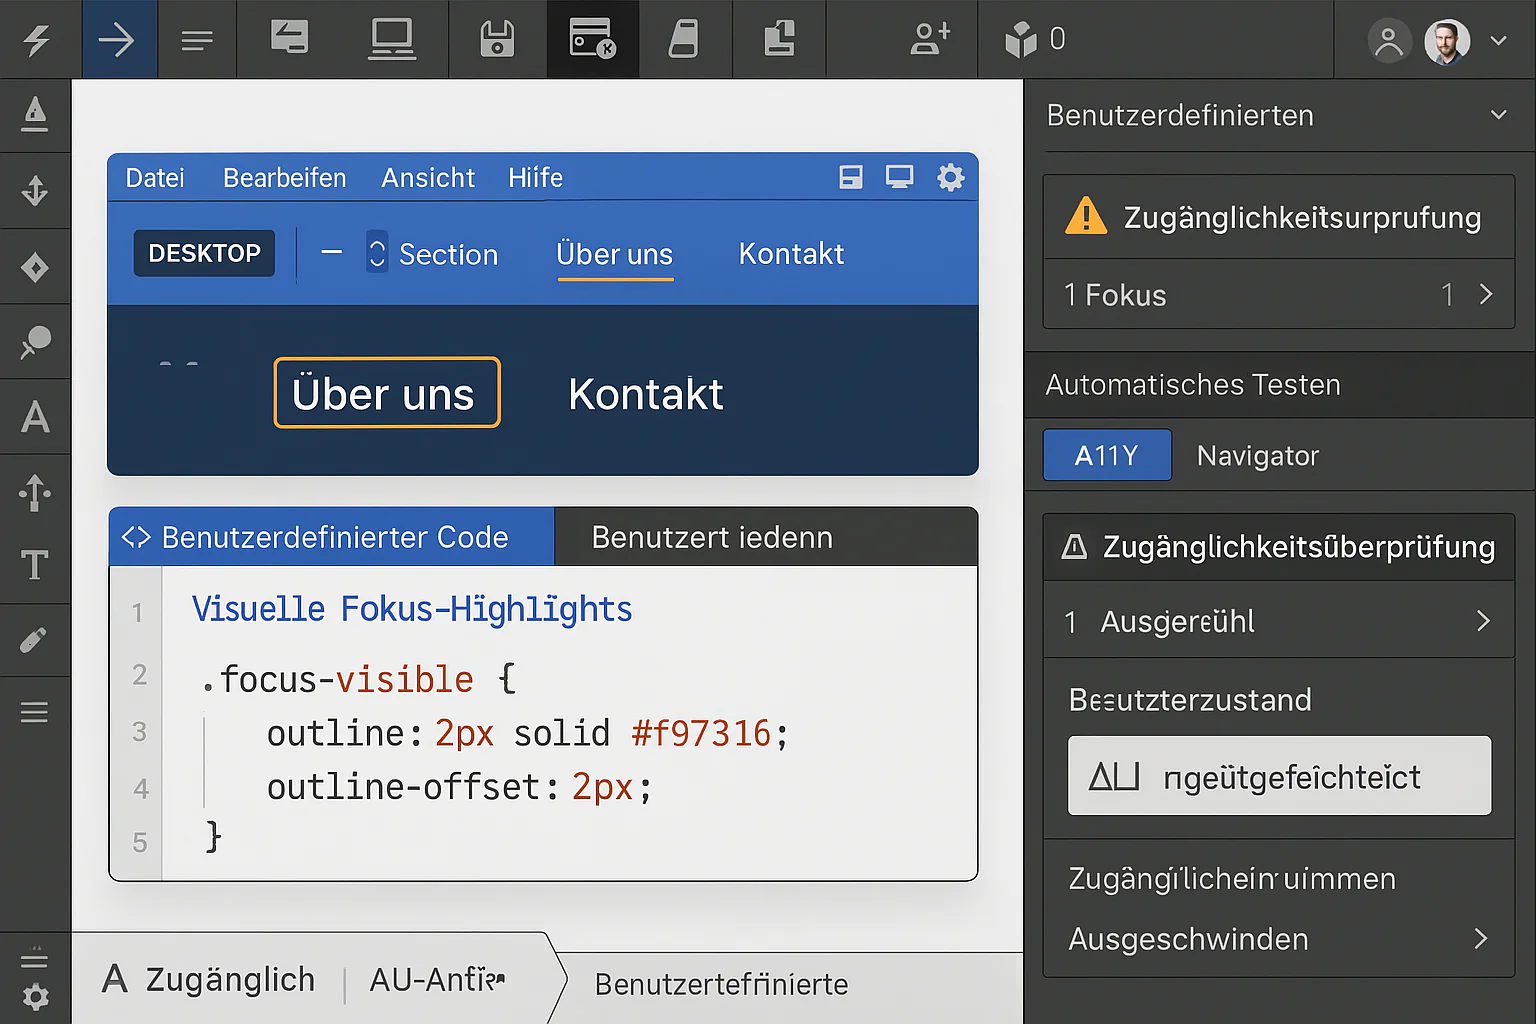This screenshot has width=1536, height=1024.
Task: Open the custom code panel icon in toolbar
Action: [592, 39]
